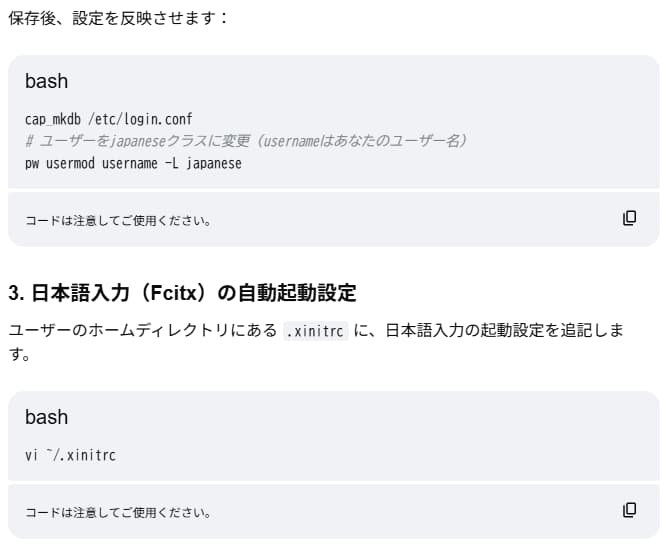Click the 保存後、設定を反映させます text

click(x=119, y=19)
